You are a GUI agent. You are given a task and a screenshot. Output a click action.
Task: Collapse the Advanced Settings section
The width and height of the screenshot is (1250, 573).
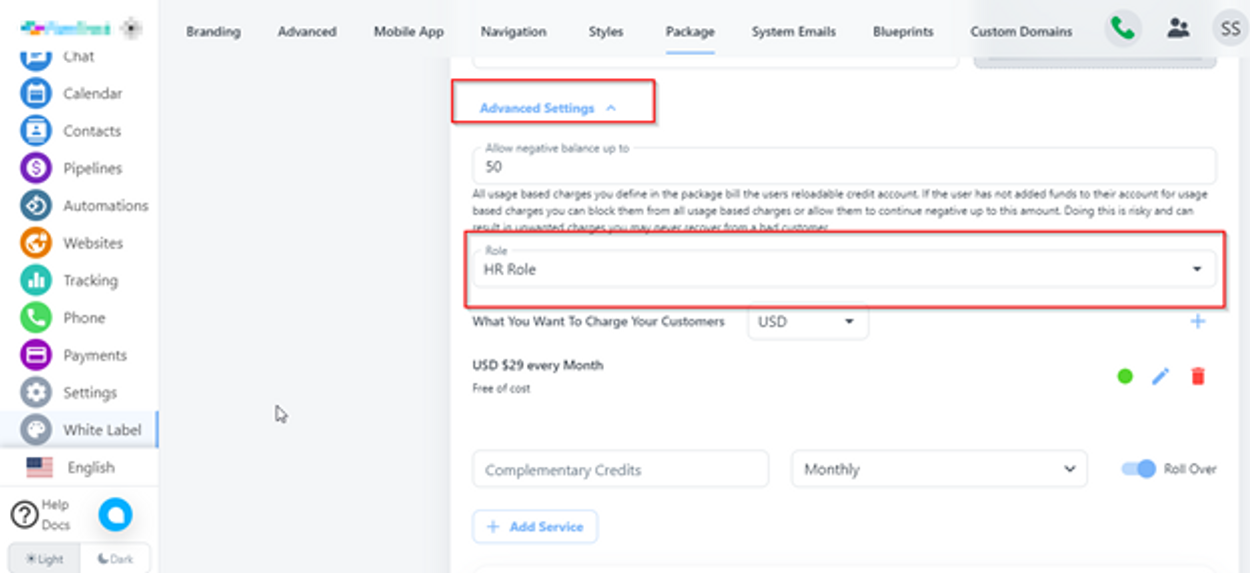pos(548,108)
